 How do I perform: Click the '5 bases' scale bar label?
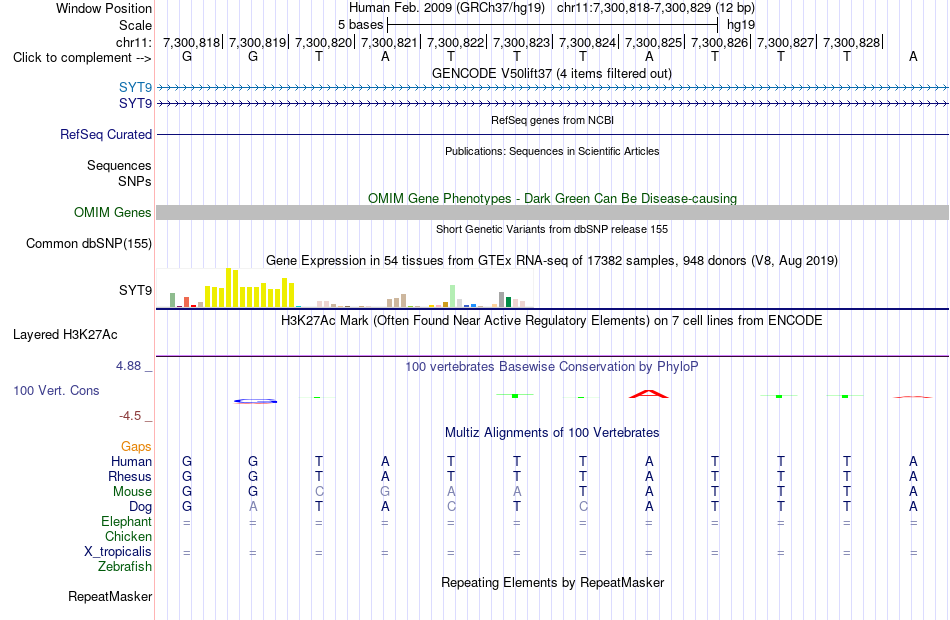tap(360, 25)
